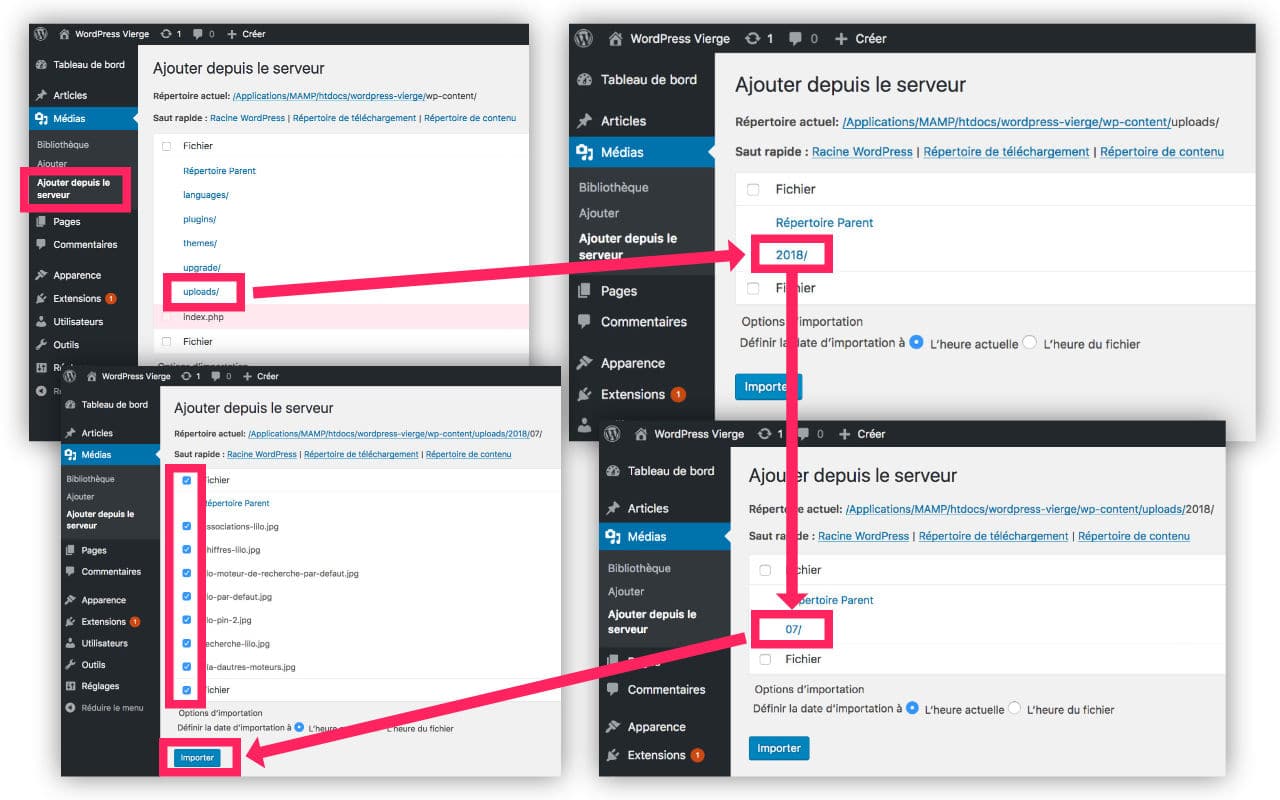Open the uploads/ folder in the file list
The height and width of the screenshot is (800, 1280).
[200, 292]
